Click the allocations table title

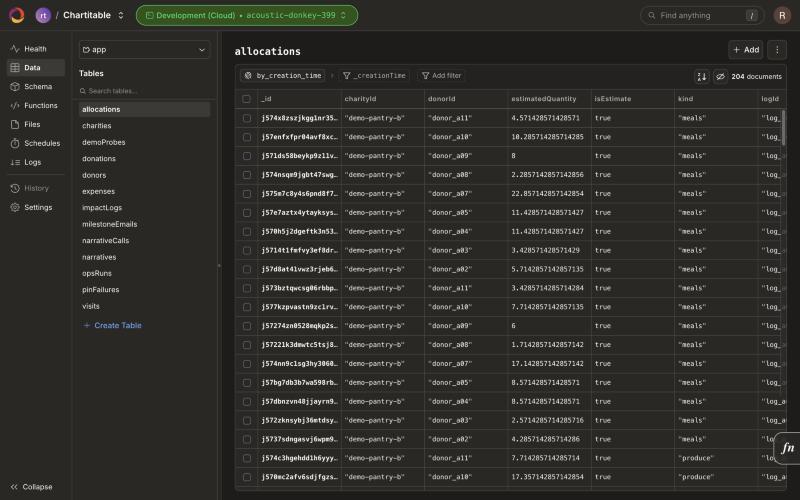[267, 51]
